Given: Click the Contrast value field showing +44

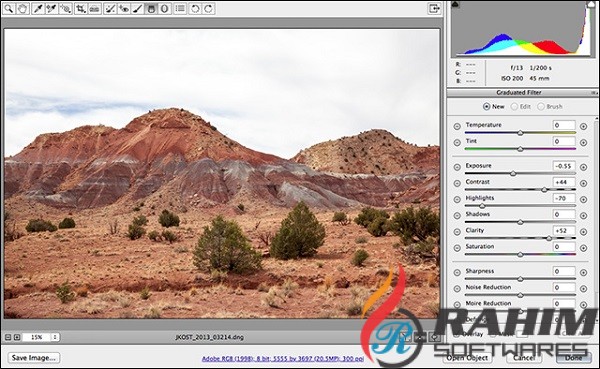Looking at the screenshot, I should tap(564, 182).
